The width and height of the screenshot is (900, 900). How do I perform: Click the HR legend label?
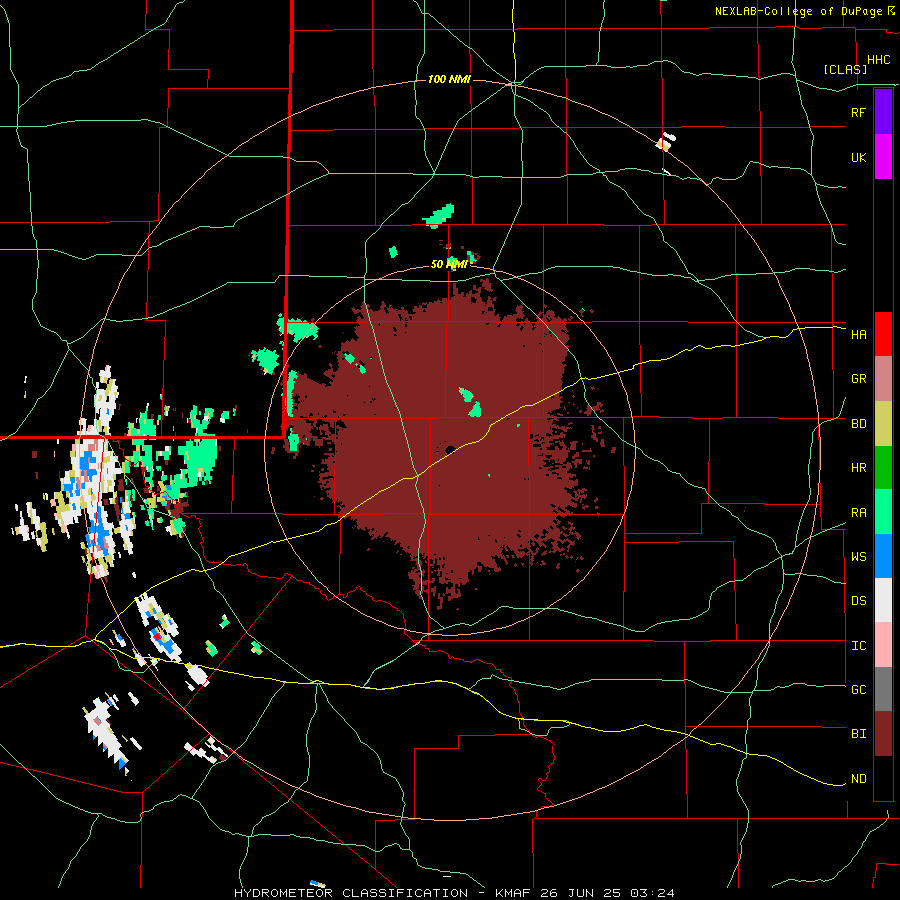point(859,468)
